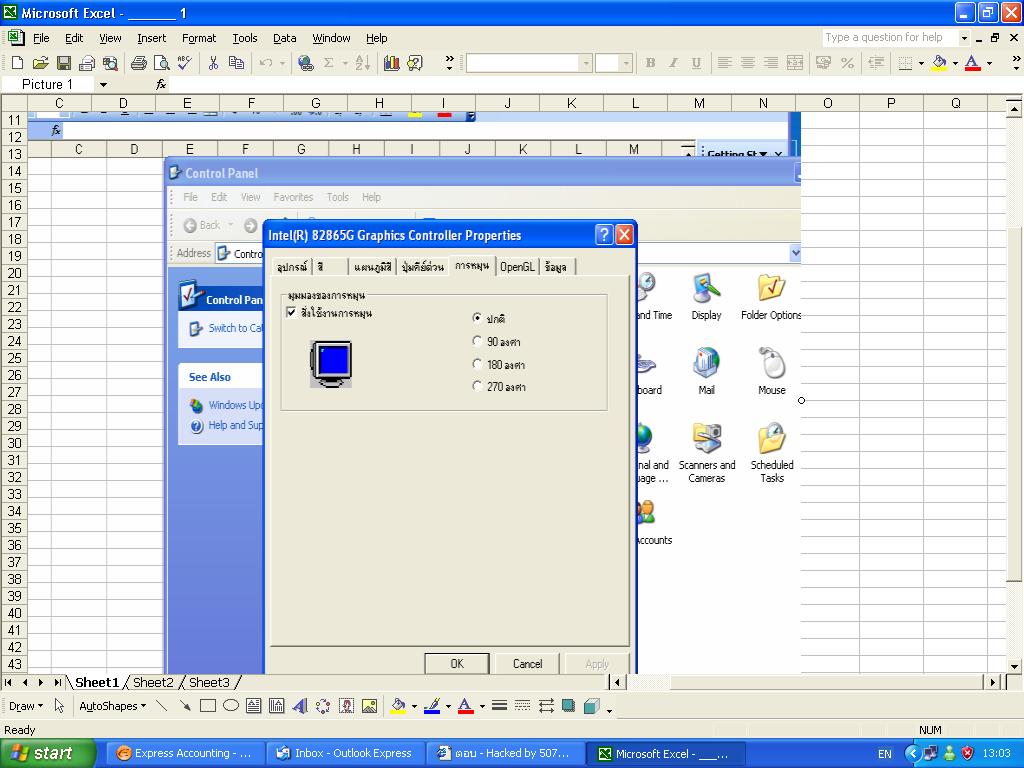This screenshot has width=1024, height=768.
Task: Click the Merge and Center icon
Action: click(795, 63)
